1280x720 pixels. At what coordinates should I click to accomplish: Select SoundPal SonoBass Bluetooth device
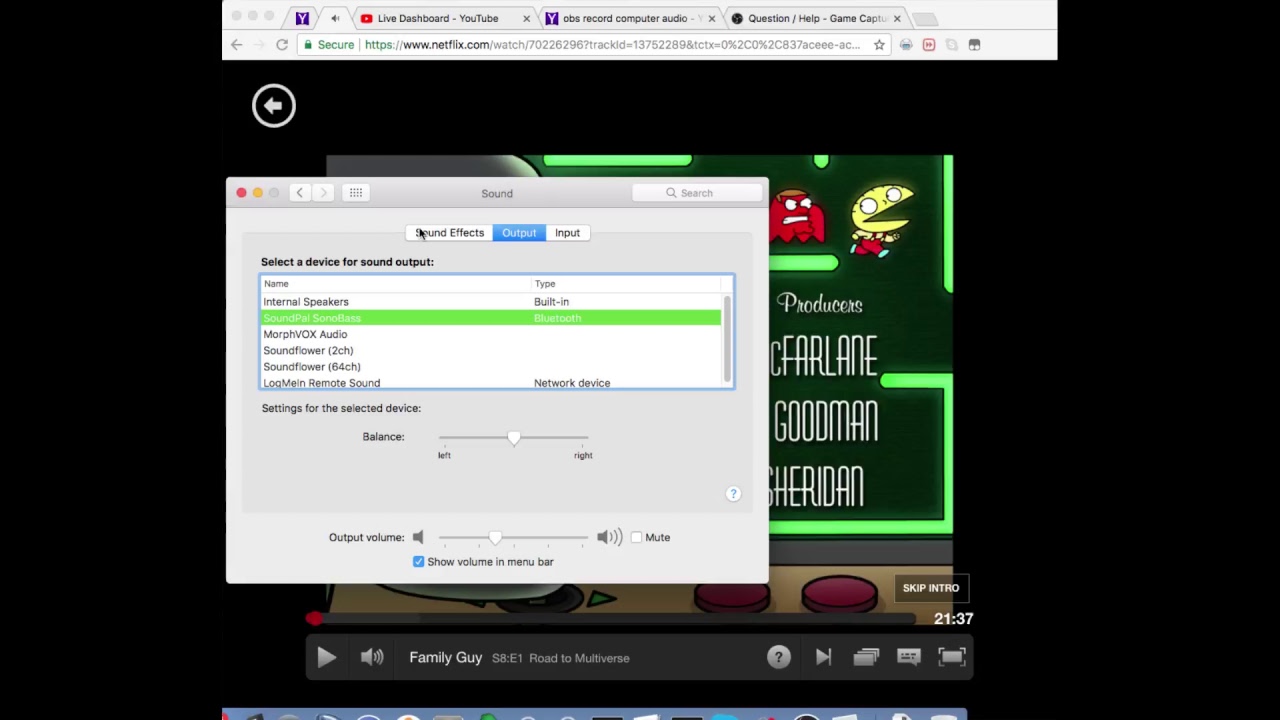pyautogui.click(x=491, y=318)
